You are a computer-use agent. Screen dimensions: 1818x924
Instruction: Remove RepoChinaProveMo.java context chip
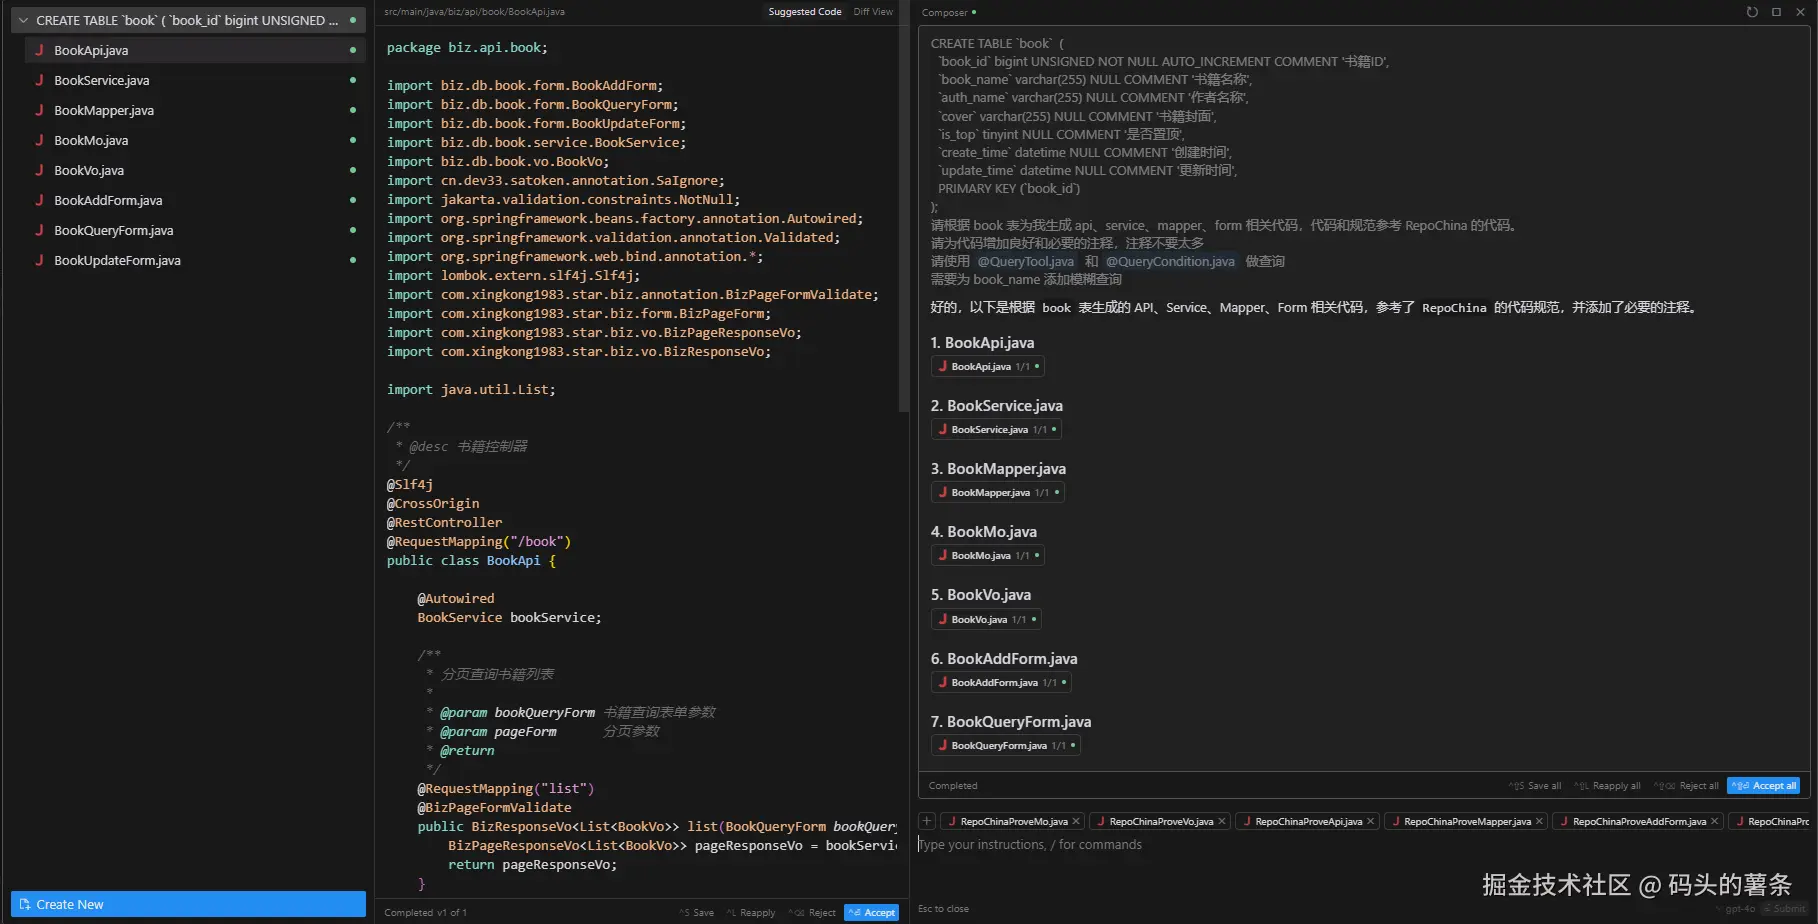click(1076, 822)
